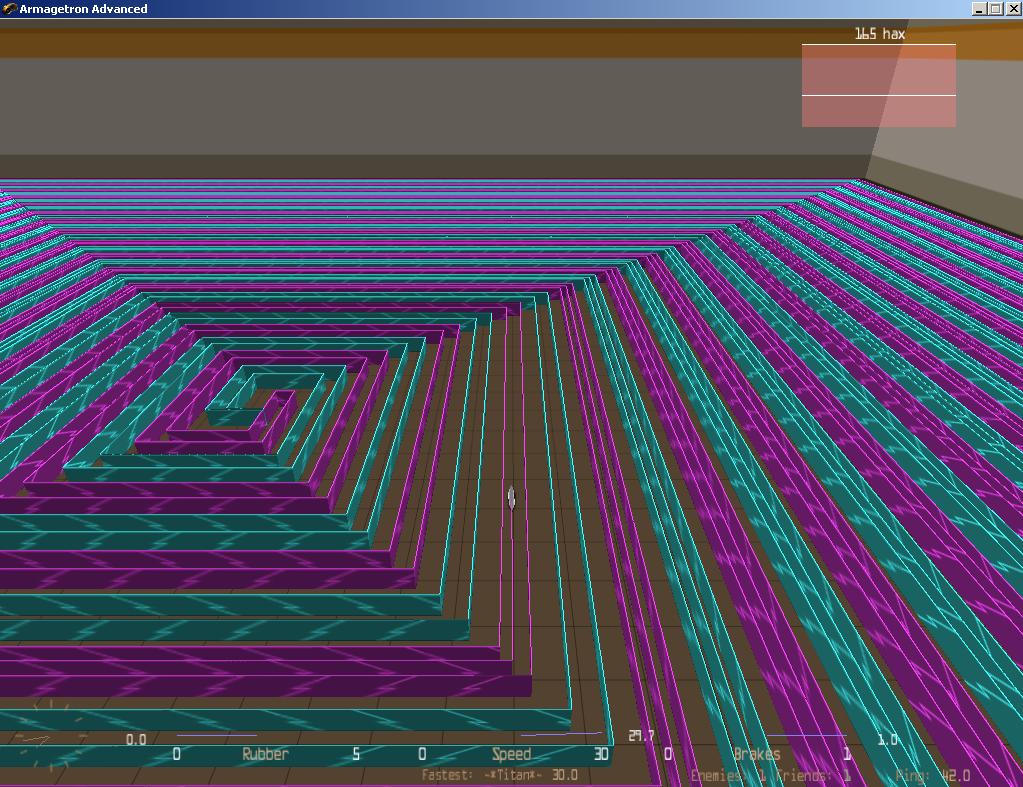Click the 29.7 current speed readout
Image resolution: width=1023 pixels, height=787 pixels.
point(641,736)
